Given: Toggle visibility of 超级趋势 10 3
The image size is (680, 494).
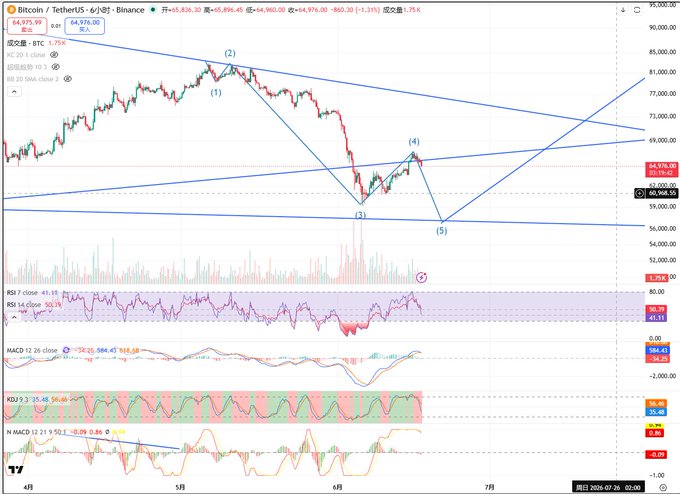Looking at the screenshot, I should (56, 67).
